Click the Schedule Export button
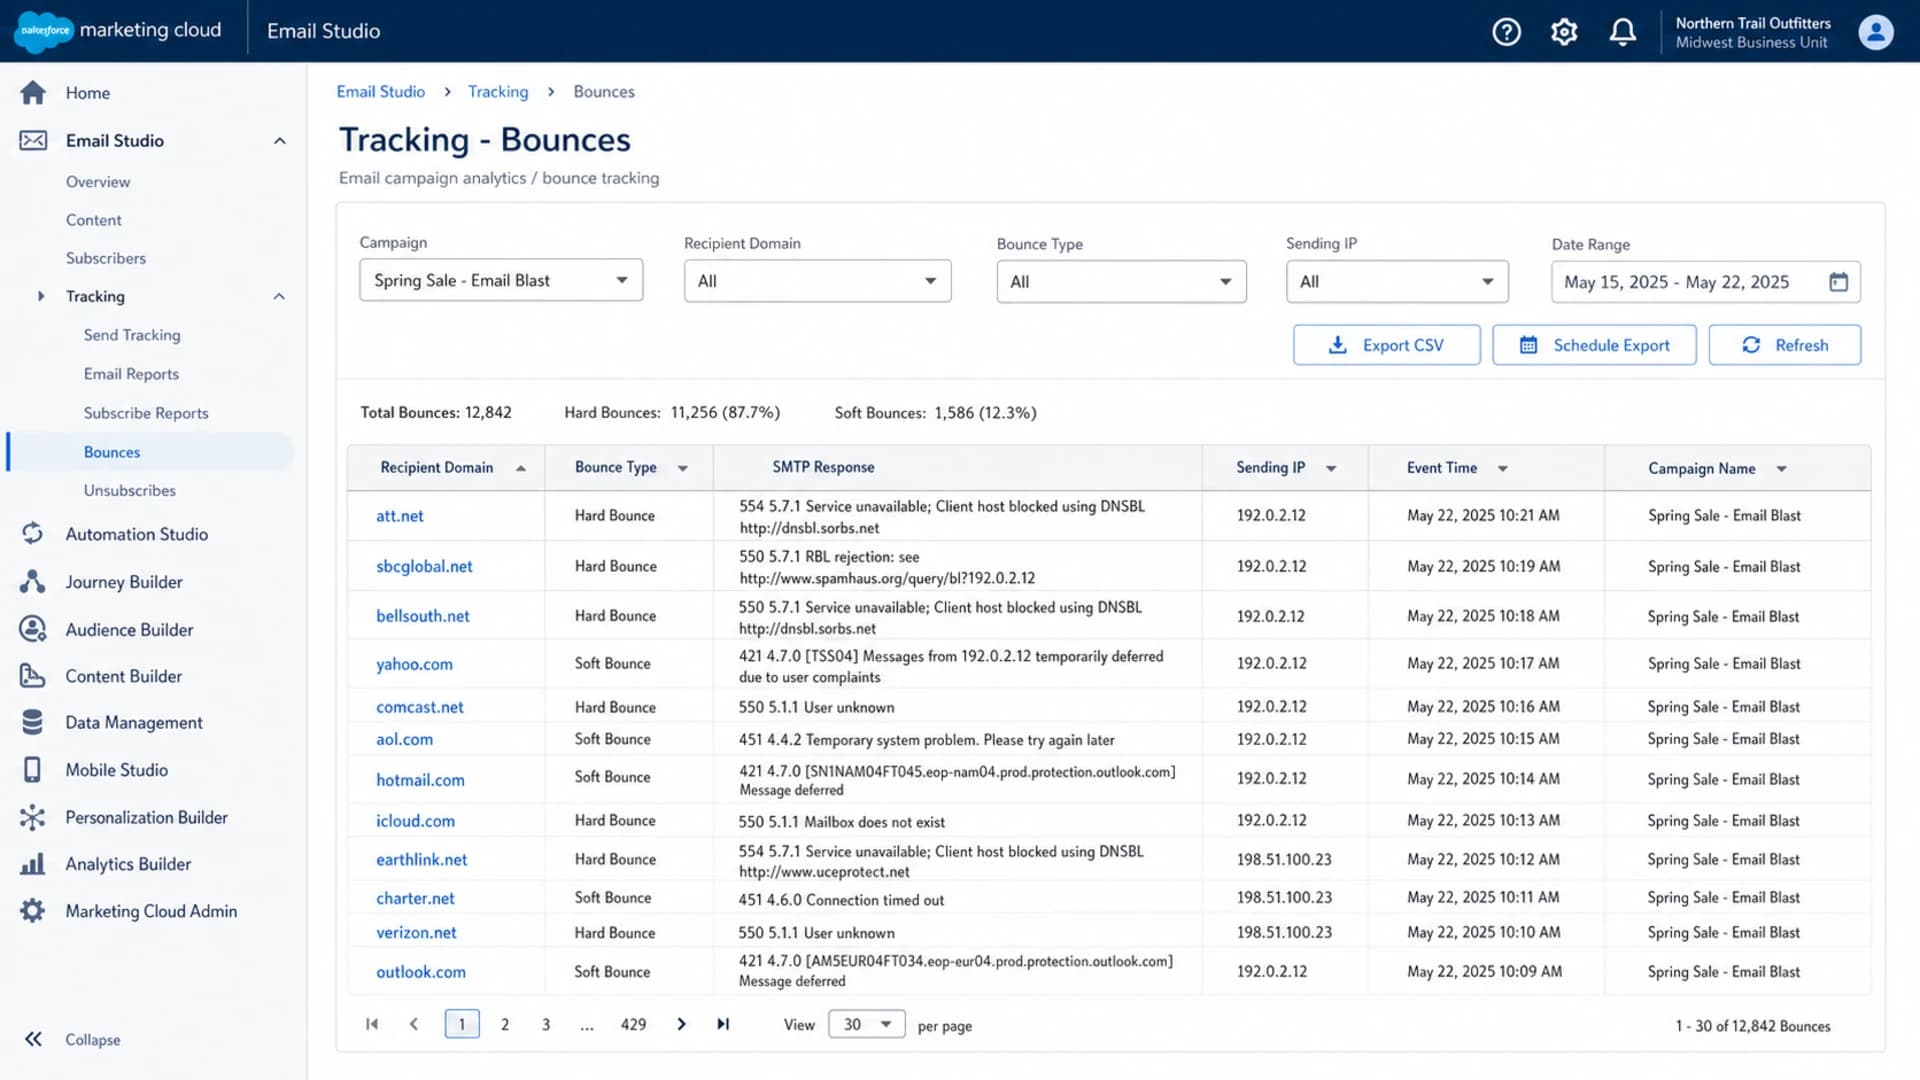Screen dimensions: 1920x1080 1594,345
